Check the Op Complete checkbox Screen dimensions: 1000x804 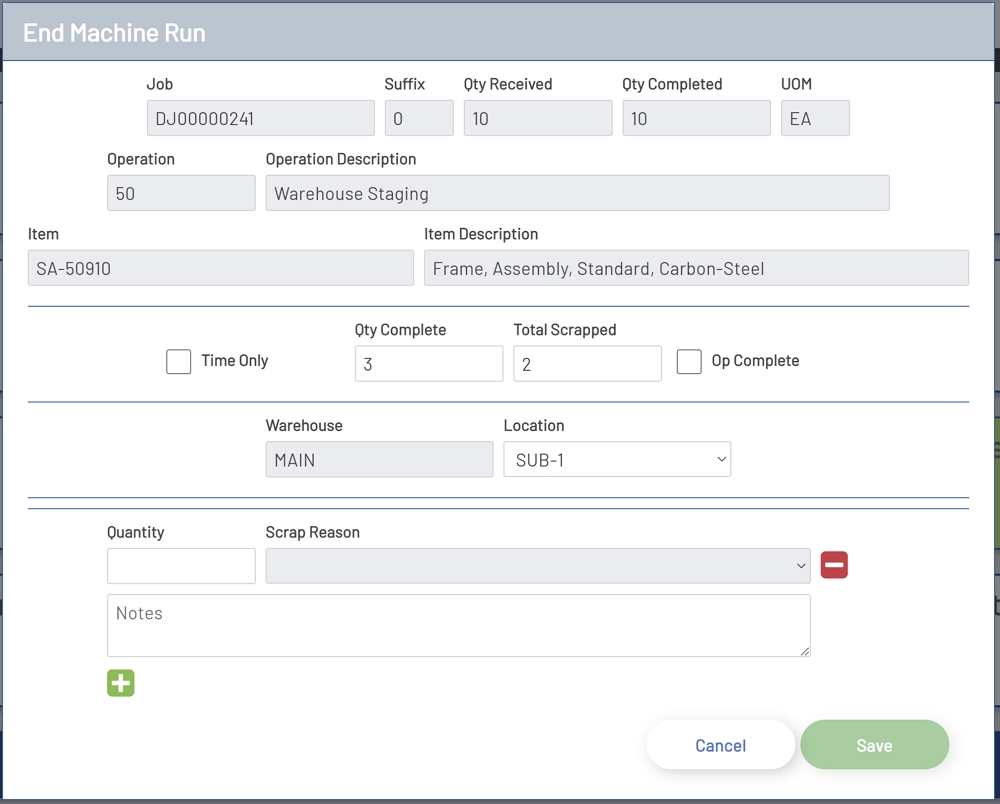tap(689, 361)
